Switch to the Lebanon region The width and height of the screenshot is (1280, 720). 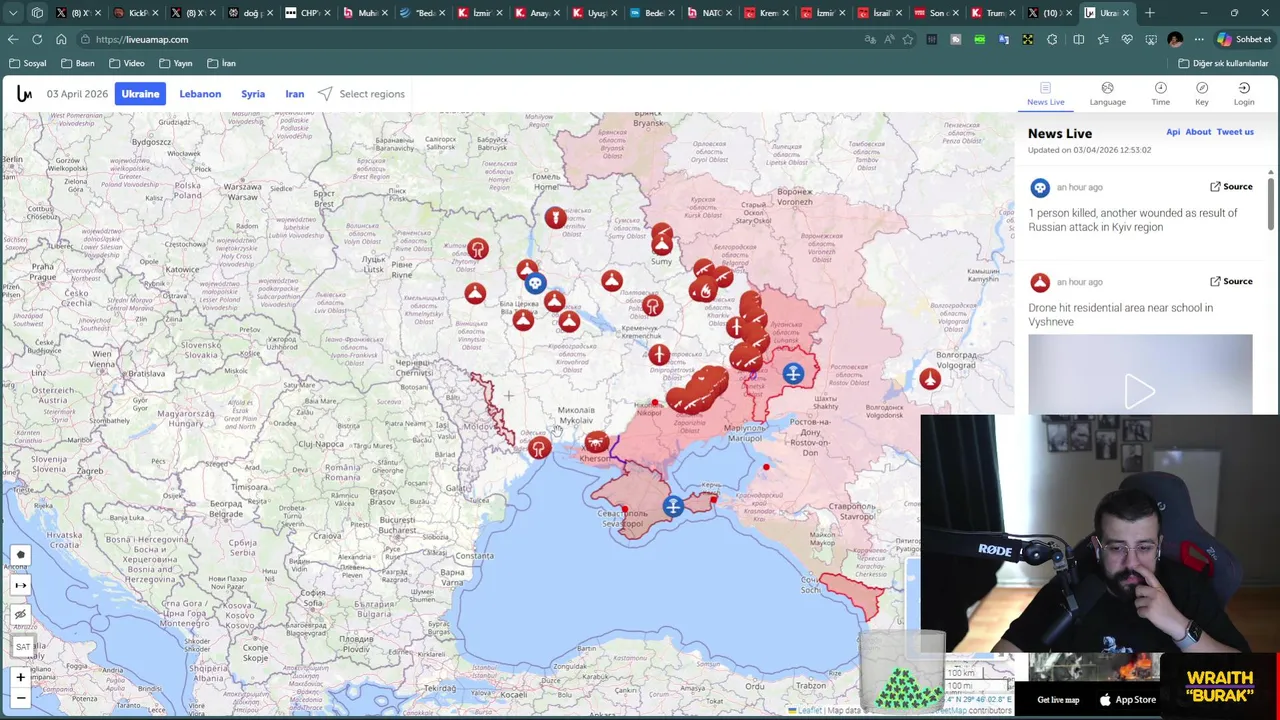pyautogui.click(x=200, y=94)
